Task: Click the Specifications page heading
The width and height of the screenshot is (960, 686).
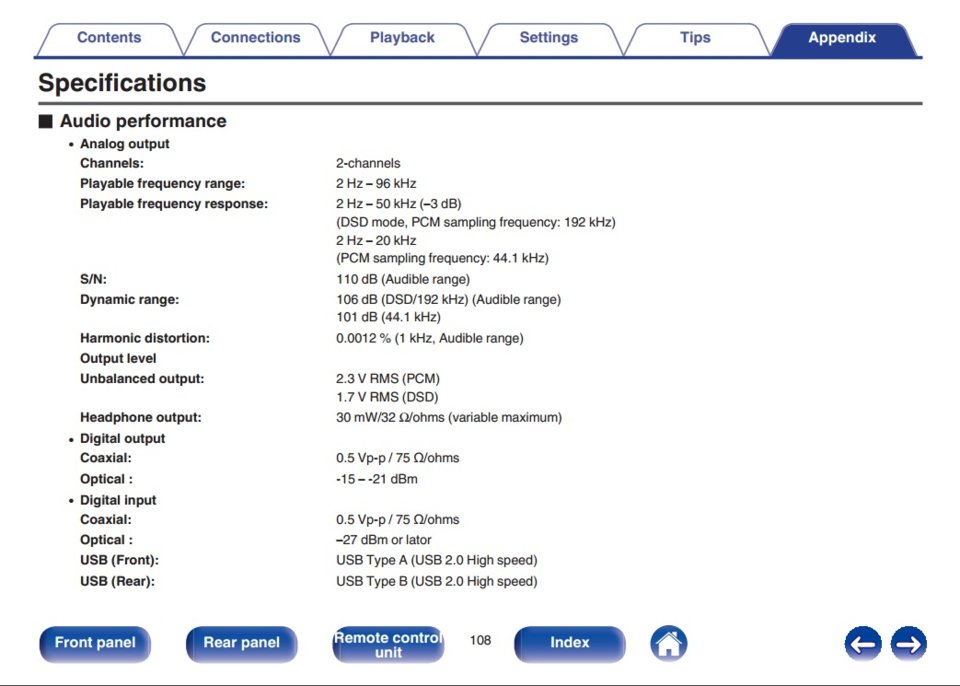Action: [x=122, y=83]
